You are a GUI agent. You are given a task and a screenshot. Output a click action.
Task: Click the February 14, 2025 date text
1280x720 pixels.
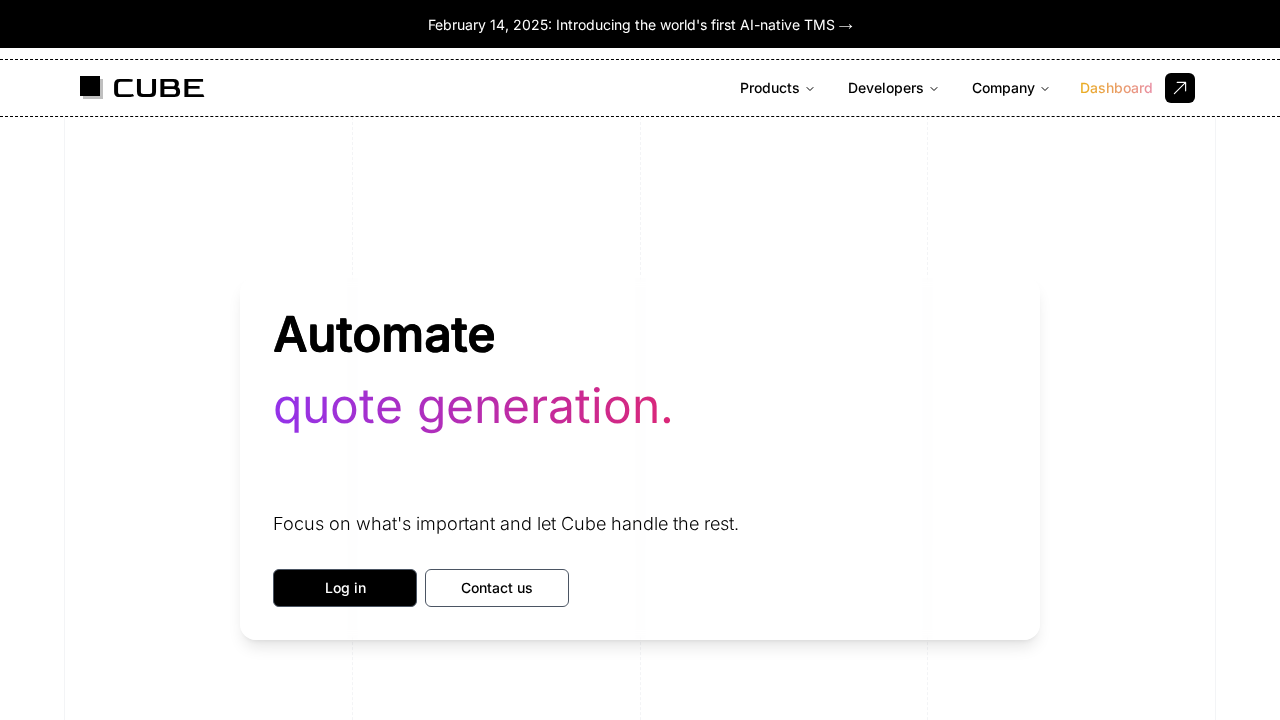[488, 25]
